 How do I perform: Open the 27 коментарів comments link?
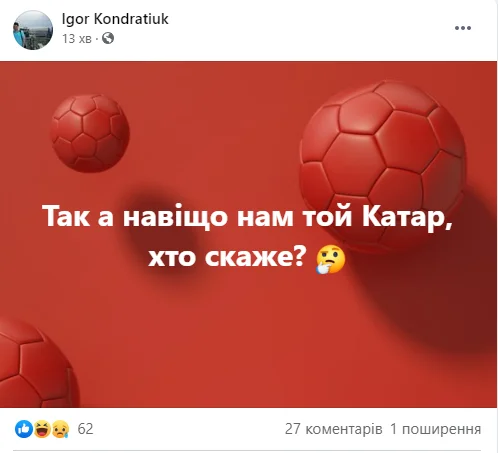point(333,429)
